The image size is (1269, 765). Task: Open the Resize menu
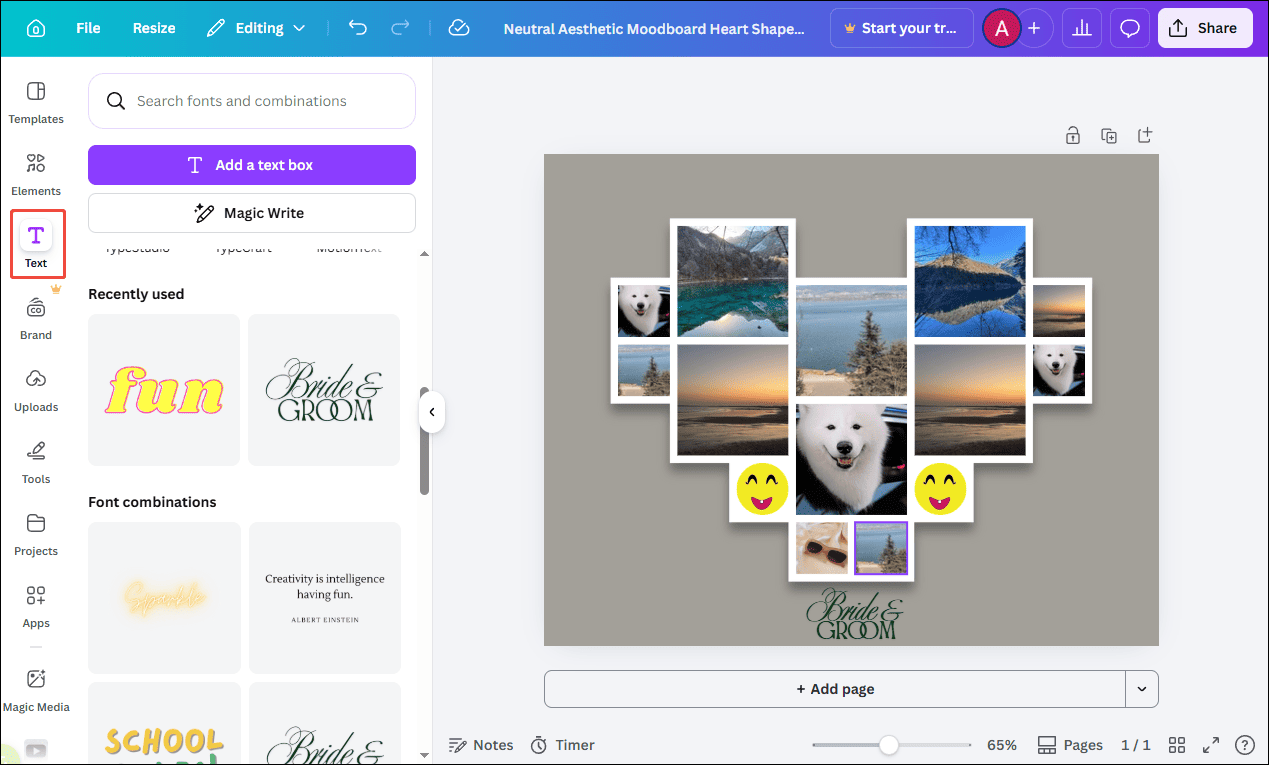click(x=153, y=28)
